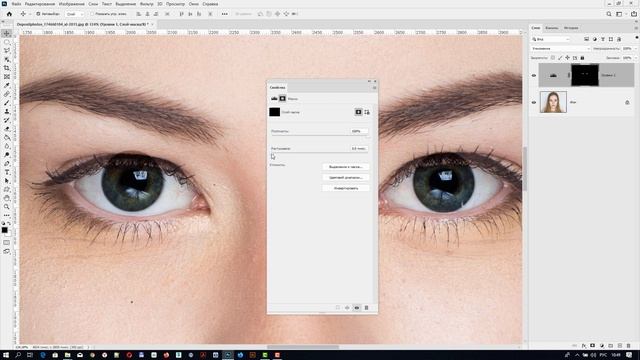This screenshot has height=360, width=640.
Task: Select the Lasso tool
Action: (x=7, y=51)
